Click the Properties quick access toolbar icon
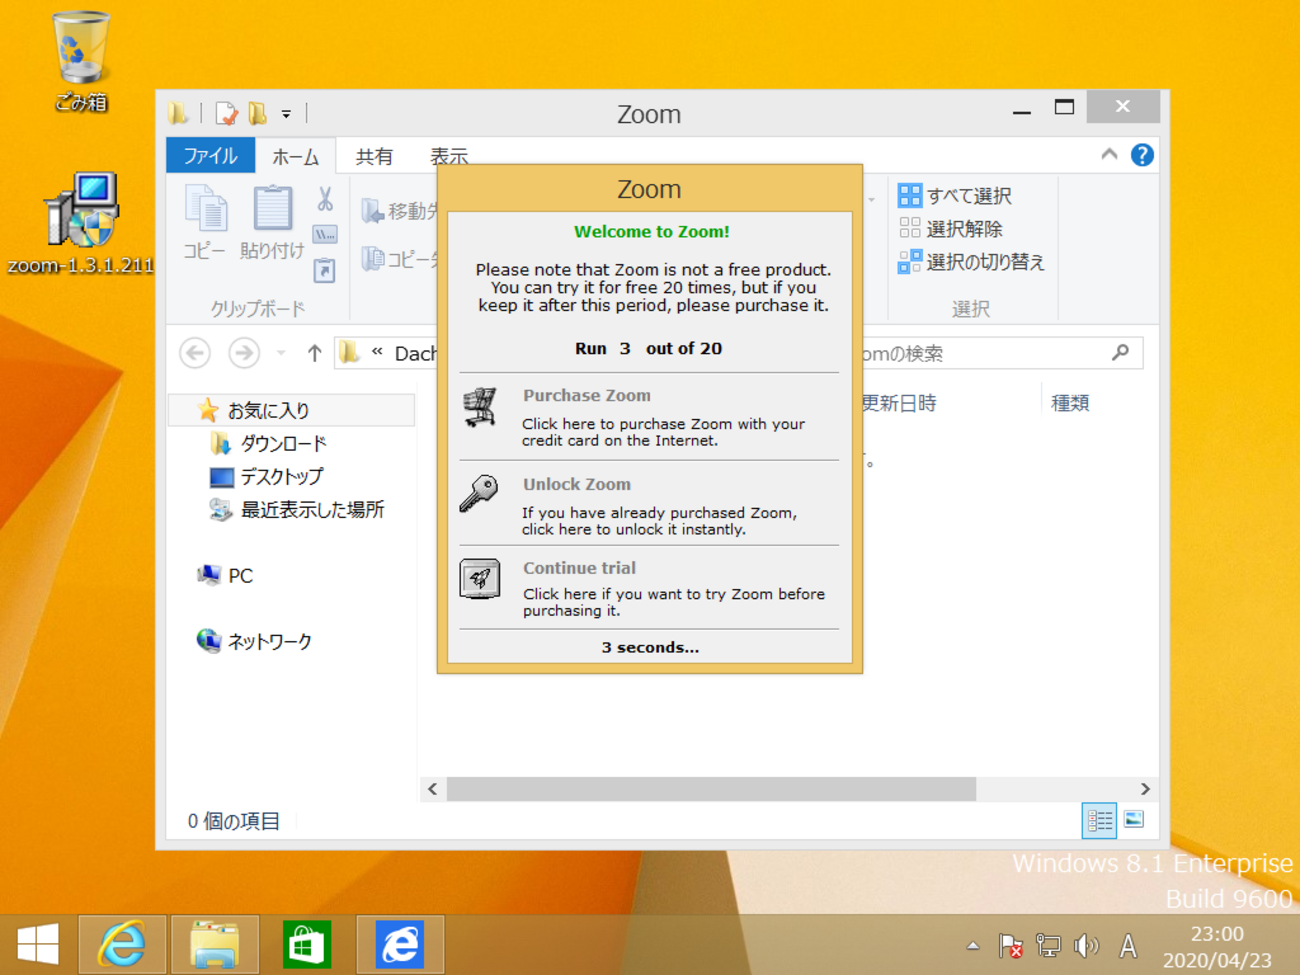Image resolution: width=1300 pixels, height=975 pixels. tap(227, 114)
